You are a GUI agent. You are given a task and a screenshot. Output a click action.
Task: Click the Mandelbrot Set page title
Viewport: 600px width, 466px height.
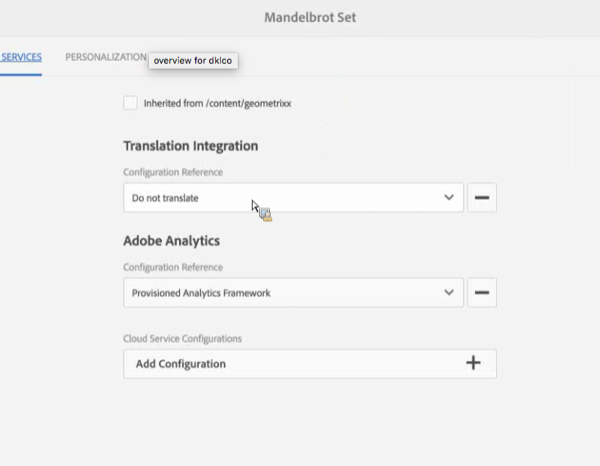tap(310, 17)
